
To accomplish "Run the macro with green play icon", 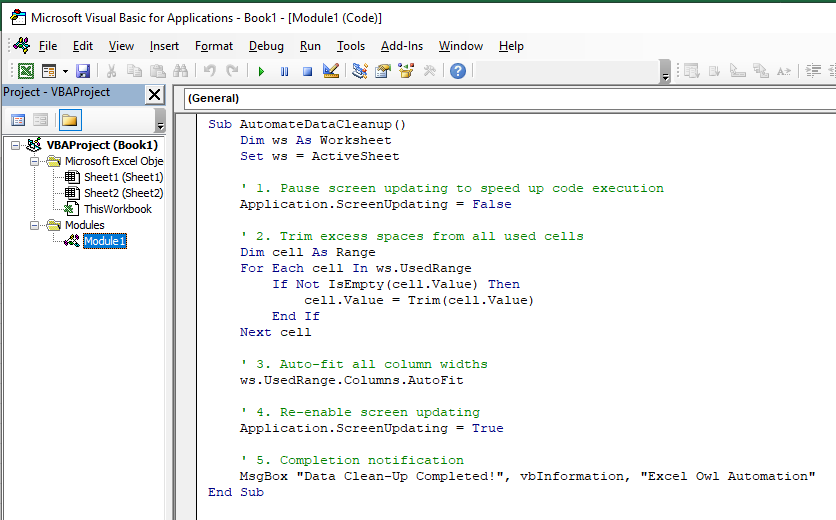I will (x=261, y=71).
